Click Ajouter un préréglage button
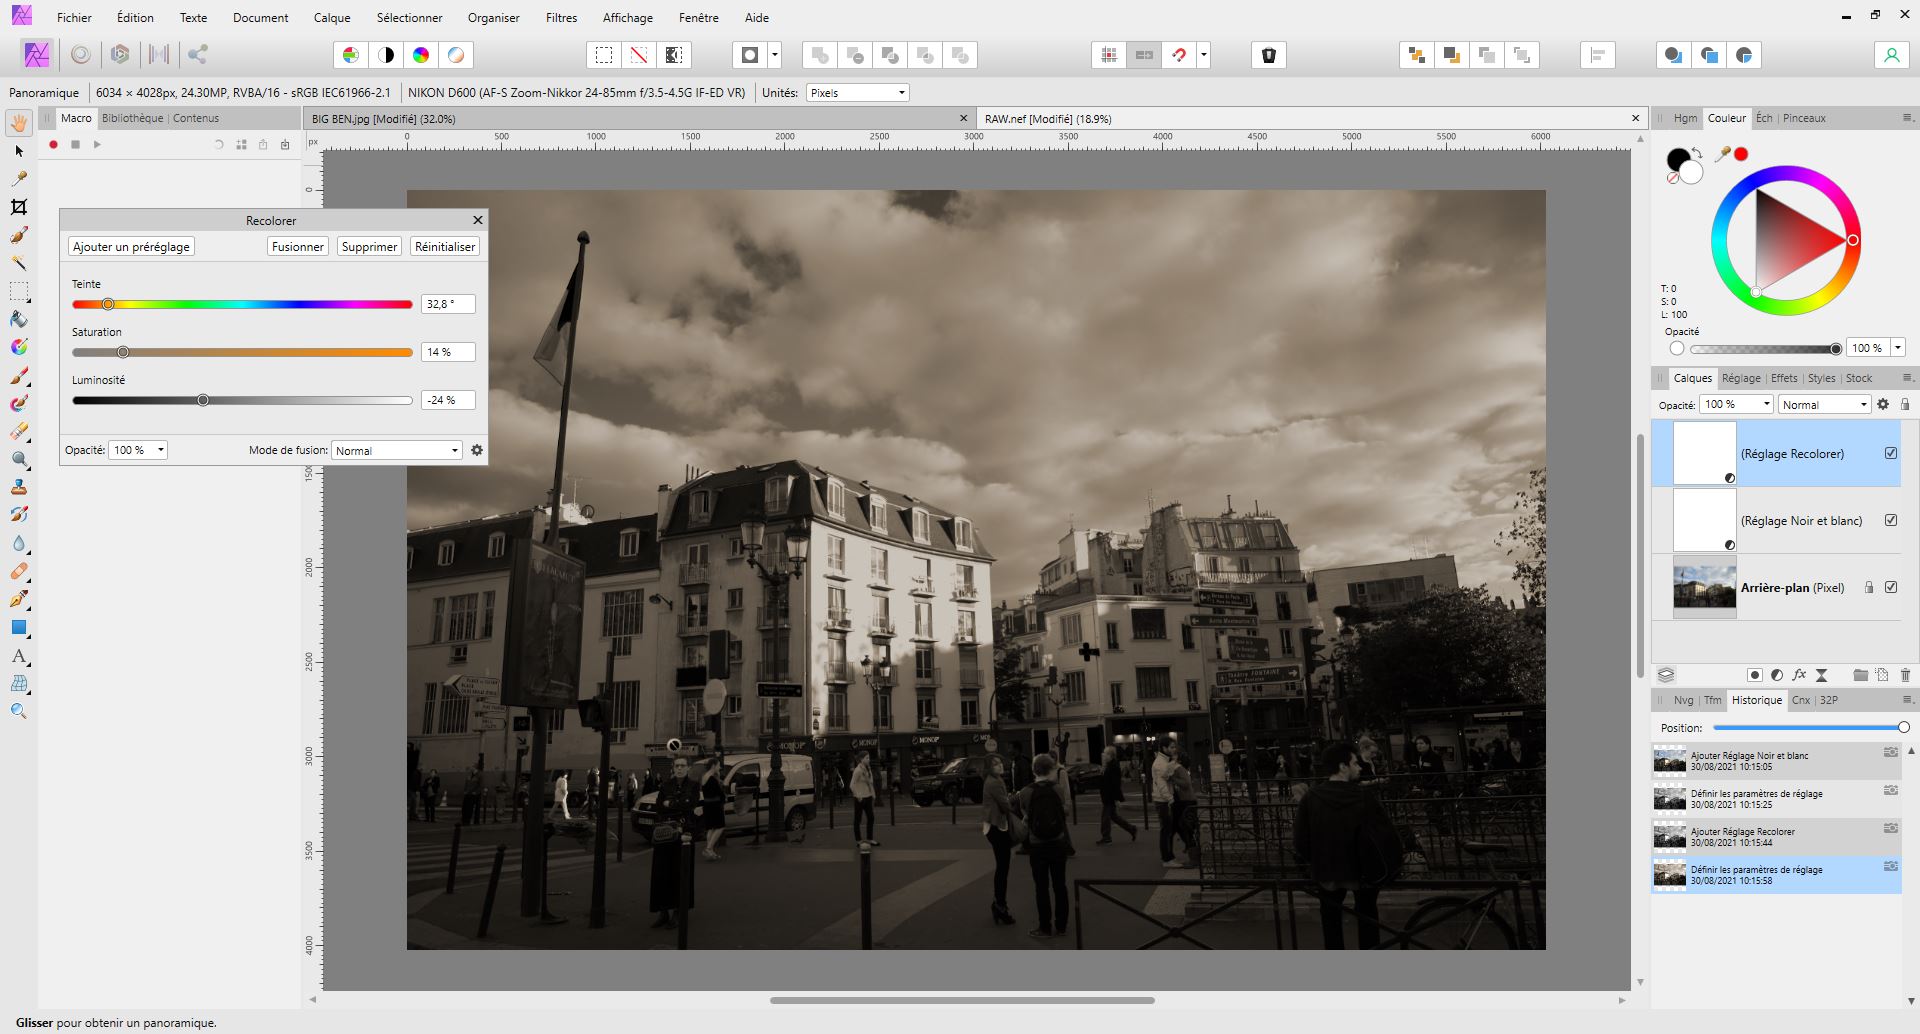The image size is (1920, 1034). coord(131,246)
